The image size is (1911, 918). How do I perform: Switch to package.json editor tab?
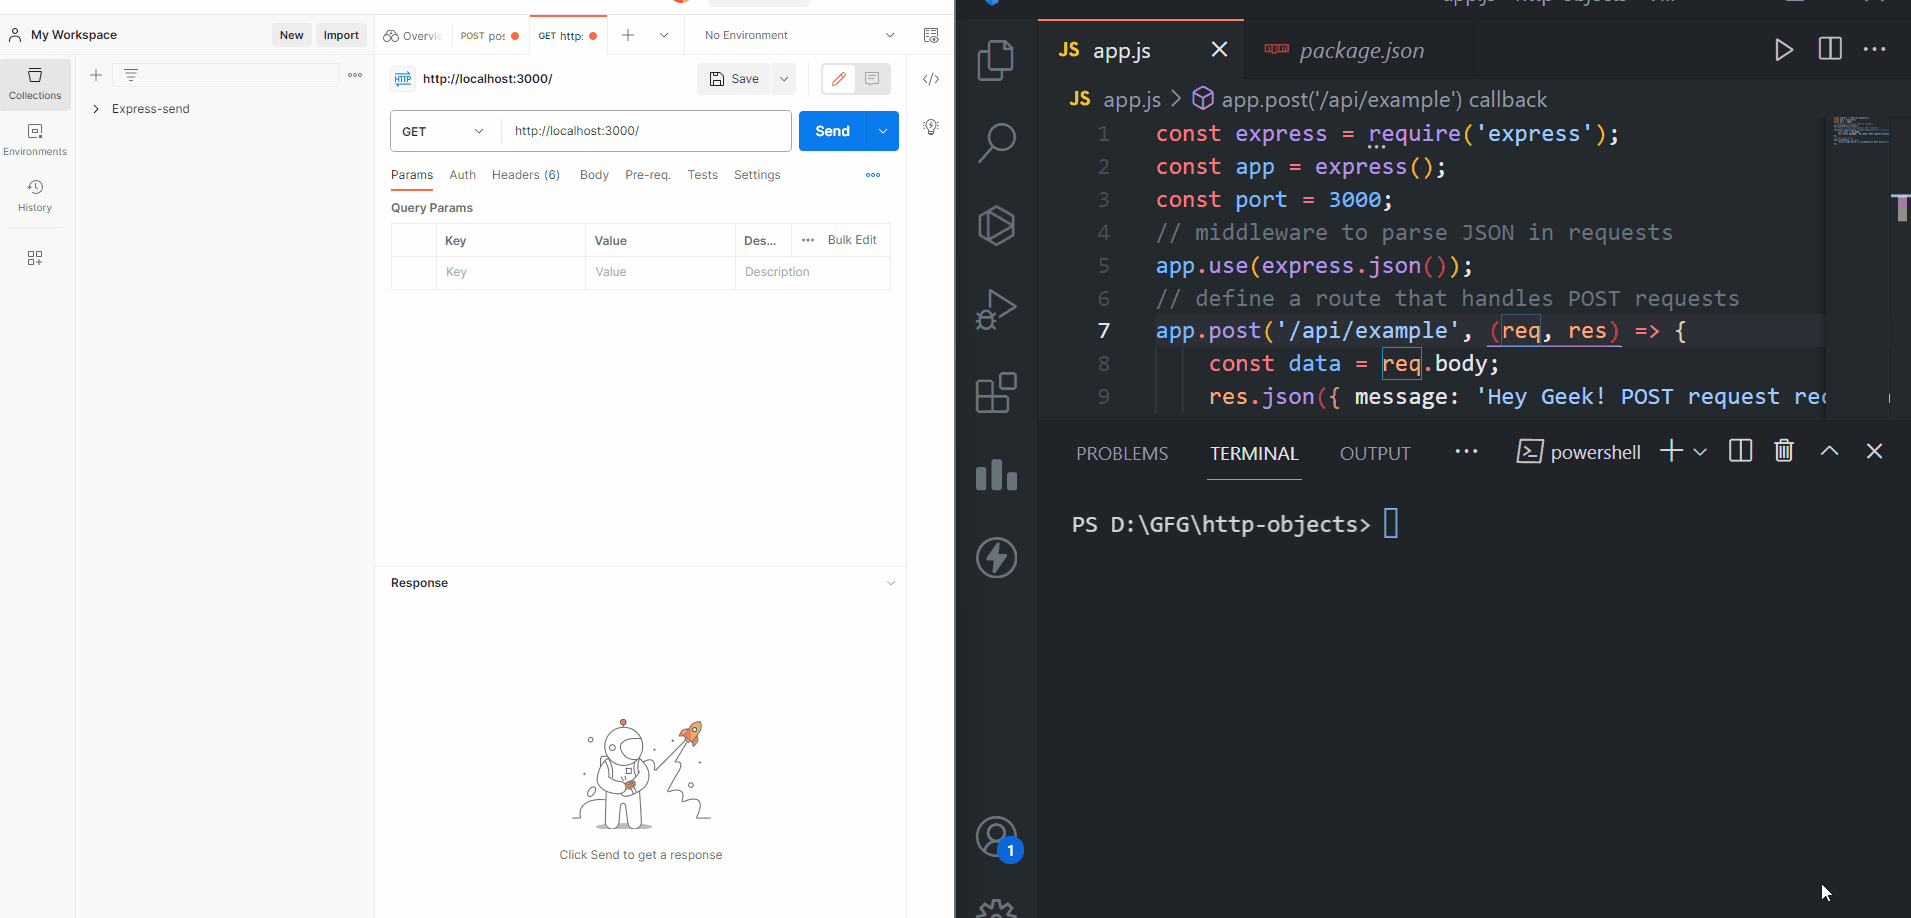1344,50
